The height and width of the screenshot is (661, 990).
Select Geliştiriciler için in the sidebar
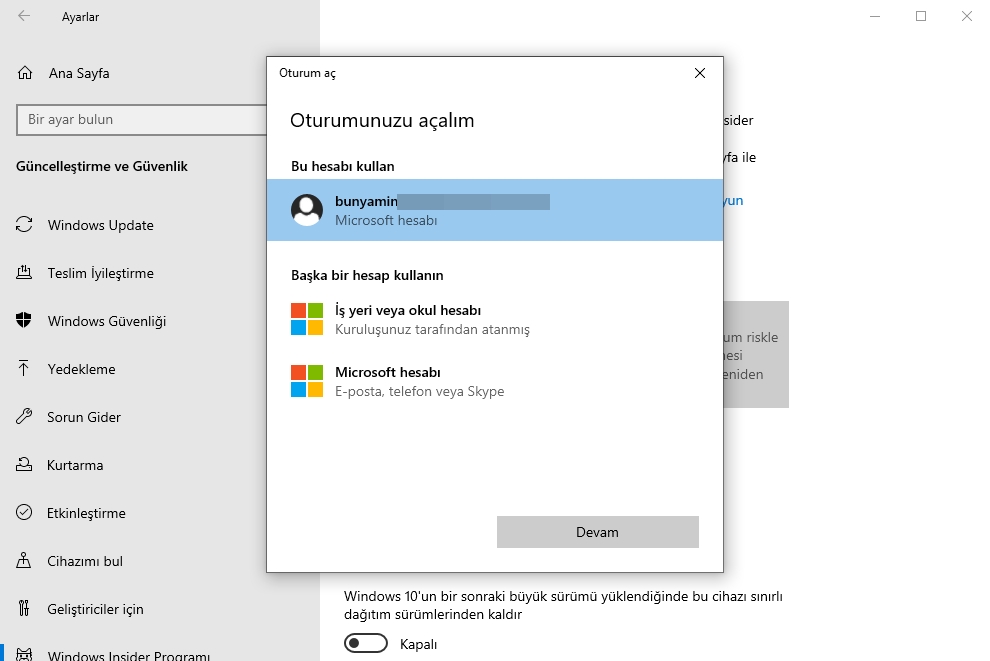(96, 609)
